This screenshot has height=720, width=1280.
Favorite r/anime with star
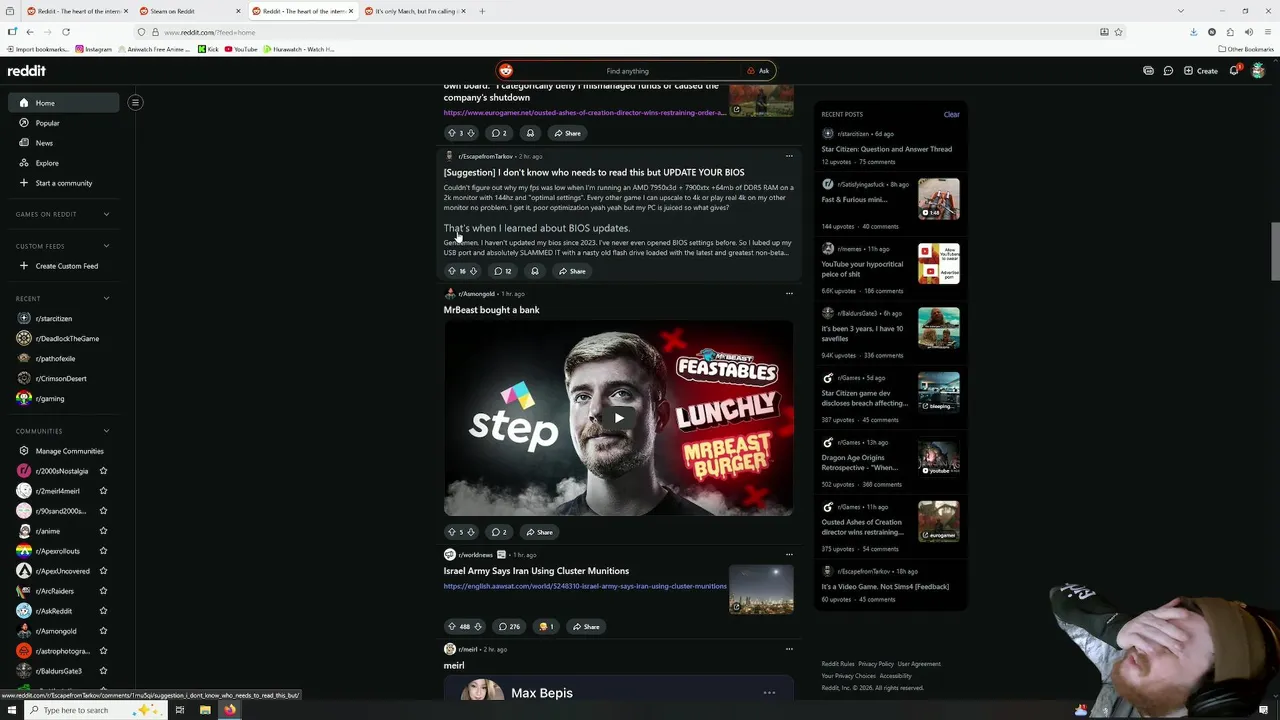click(x=103, y=531)
